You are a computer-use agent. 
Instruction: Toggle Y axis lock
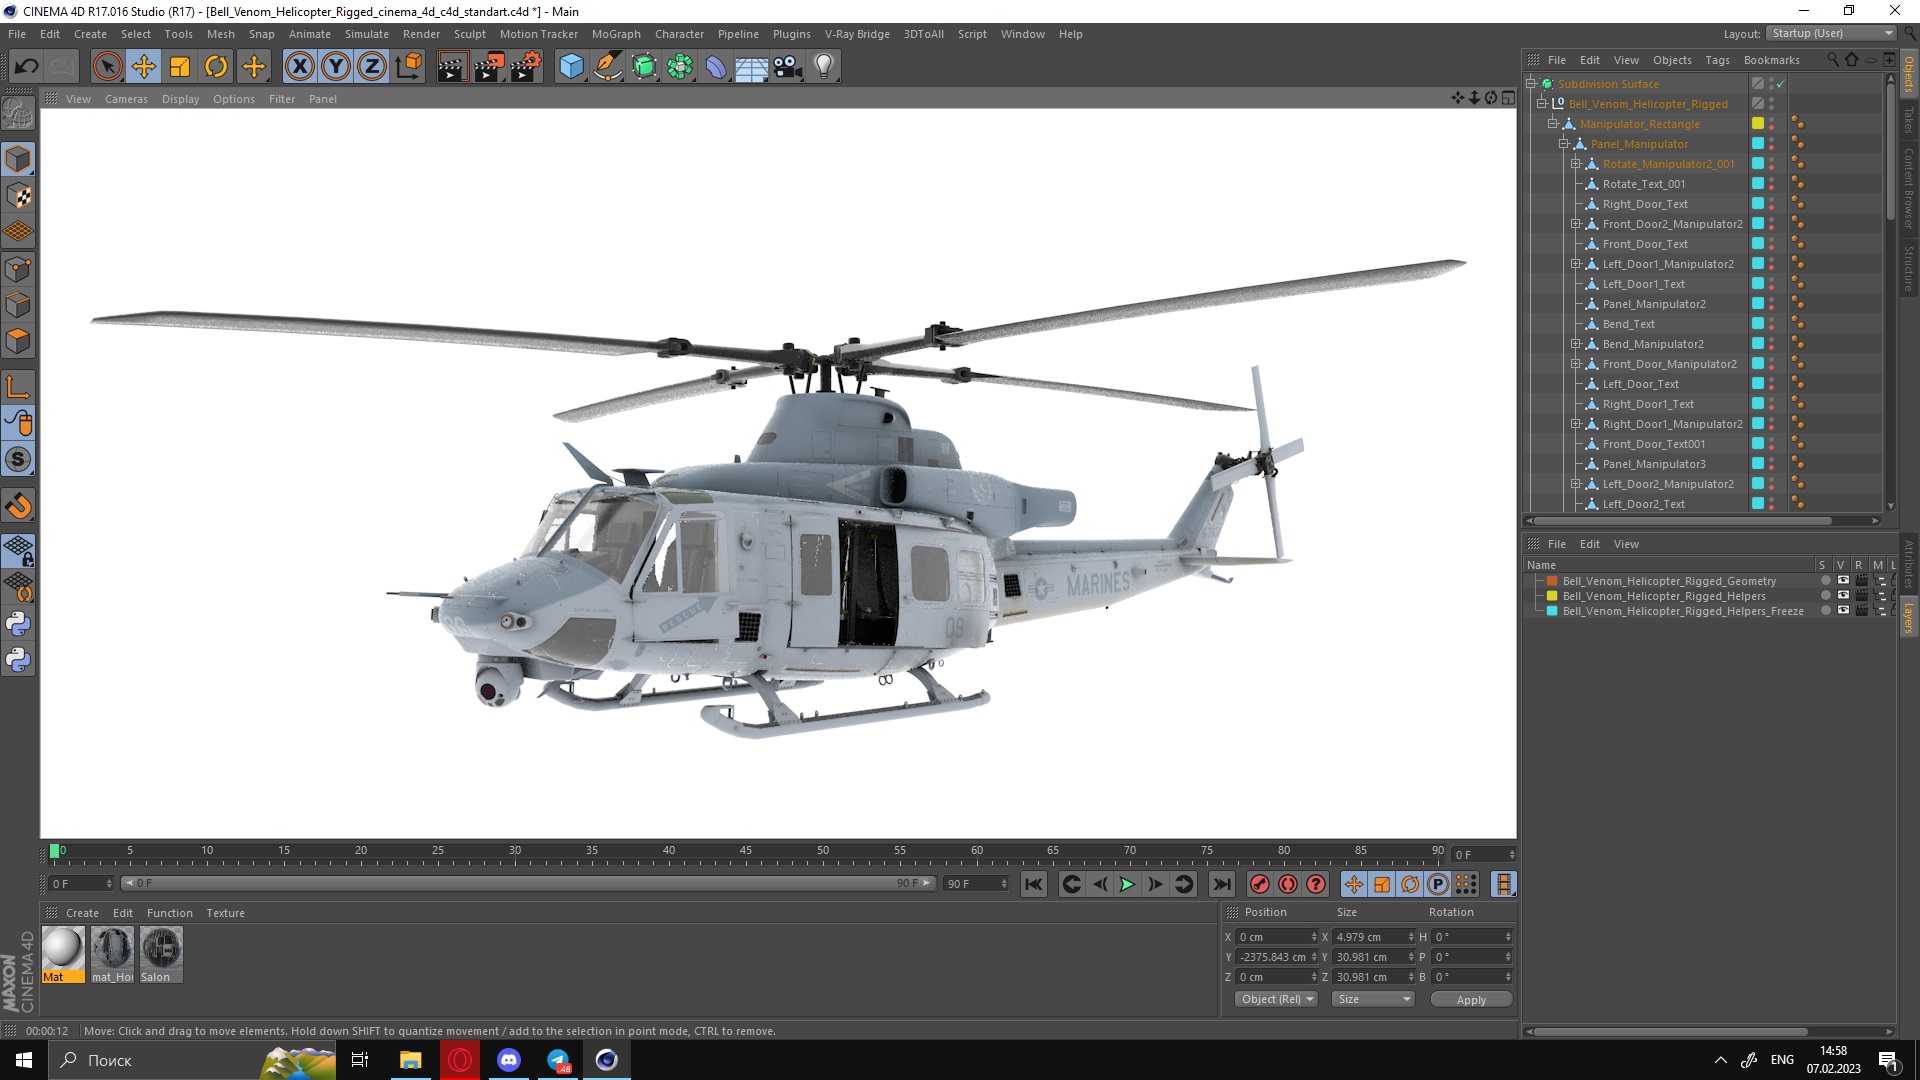[x=336, y=67]
